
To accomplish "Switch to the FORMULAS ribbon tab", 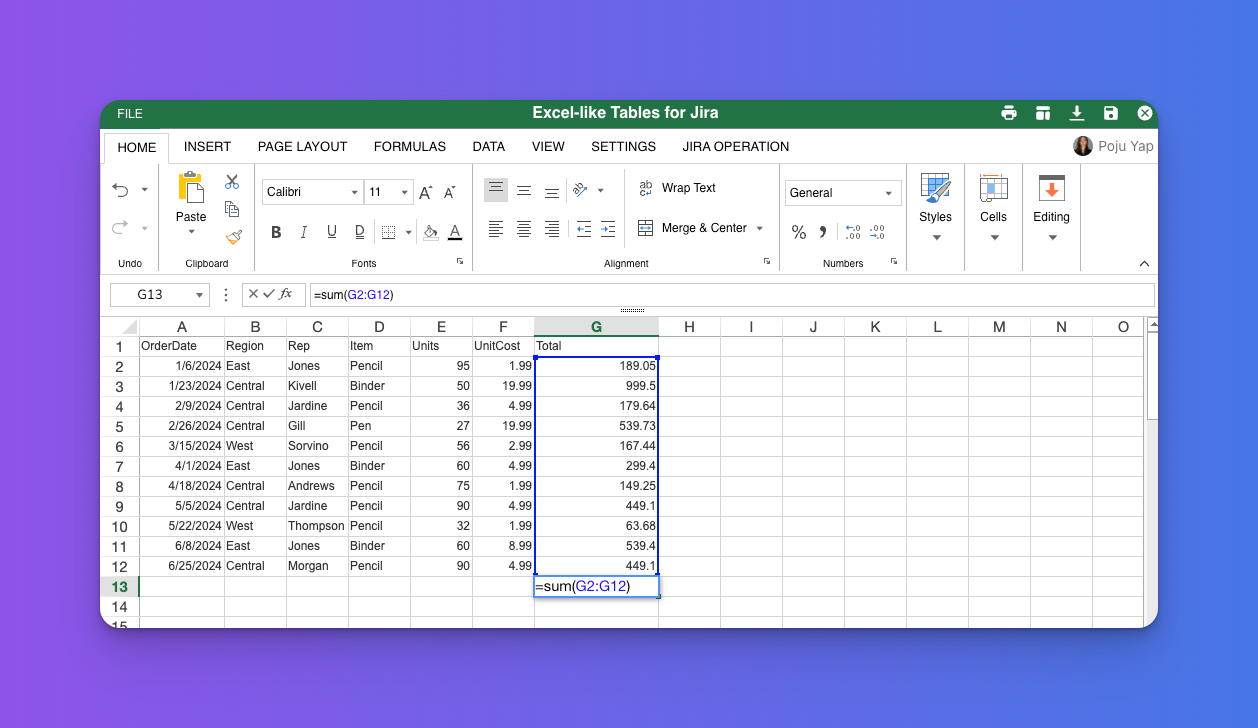I will coord(409,146).
